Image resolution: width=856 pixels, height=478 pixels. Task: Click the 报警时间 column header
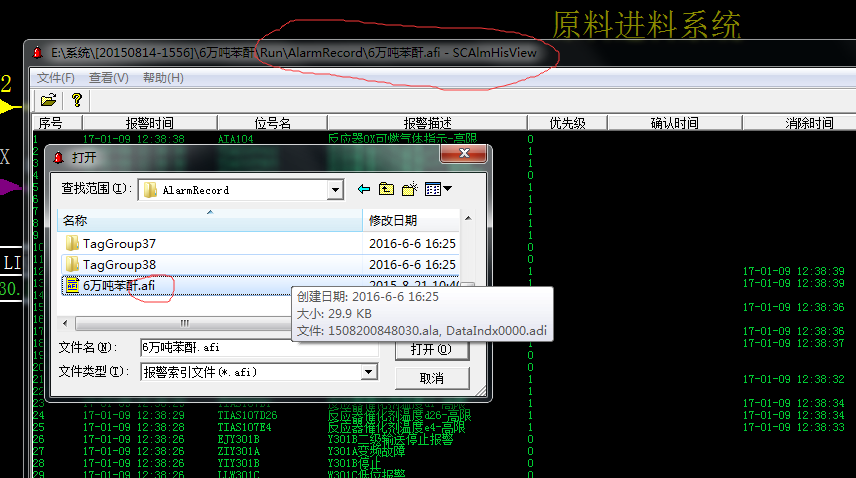pyautogui.click(x=149, y=123)
